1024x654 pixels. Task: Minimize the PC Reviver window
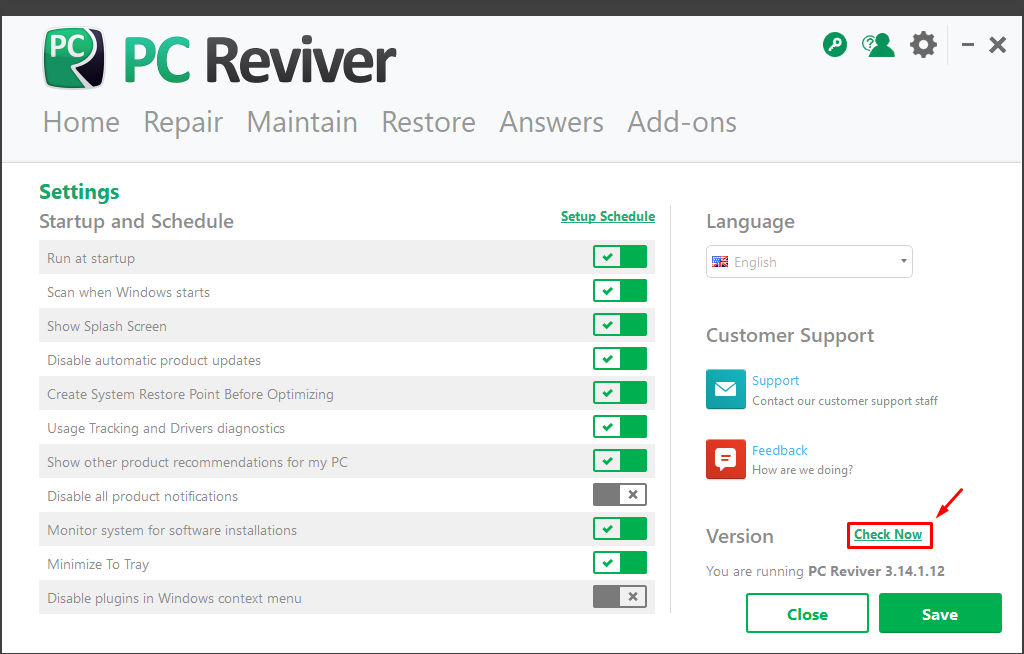coord(968,45)
